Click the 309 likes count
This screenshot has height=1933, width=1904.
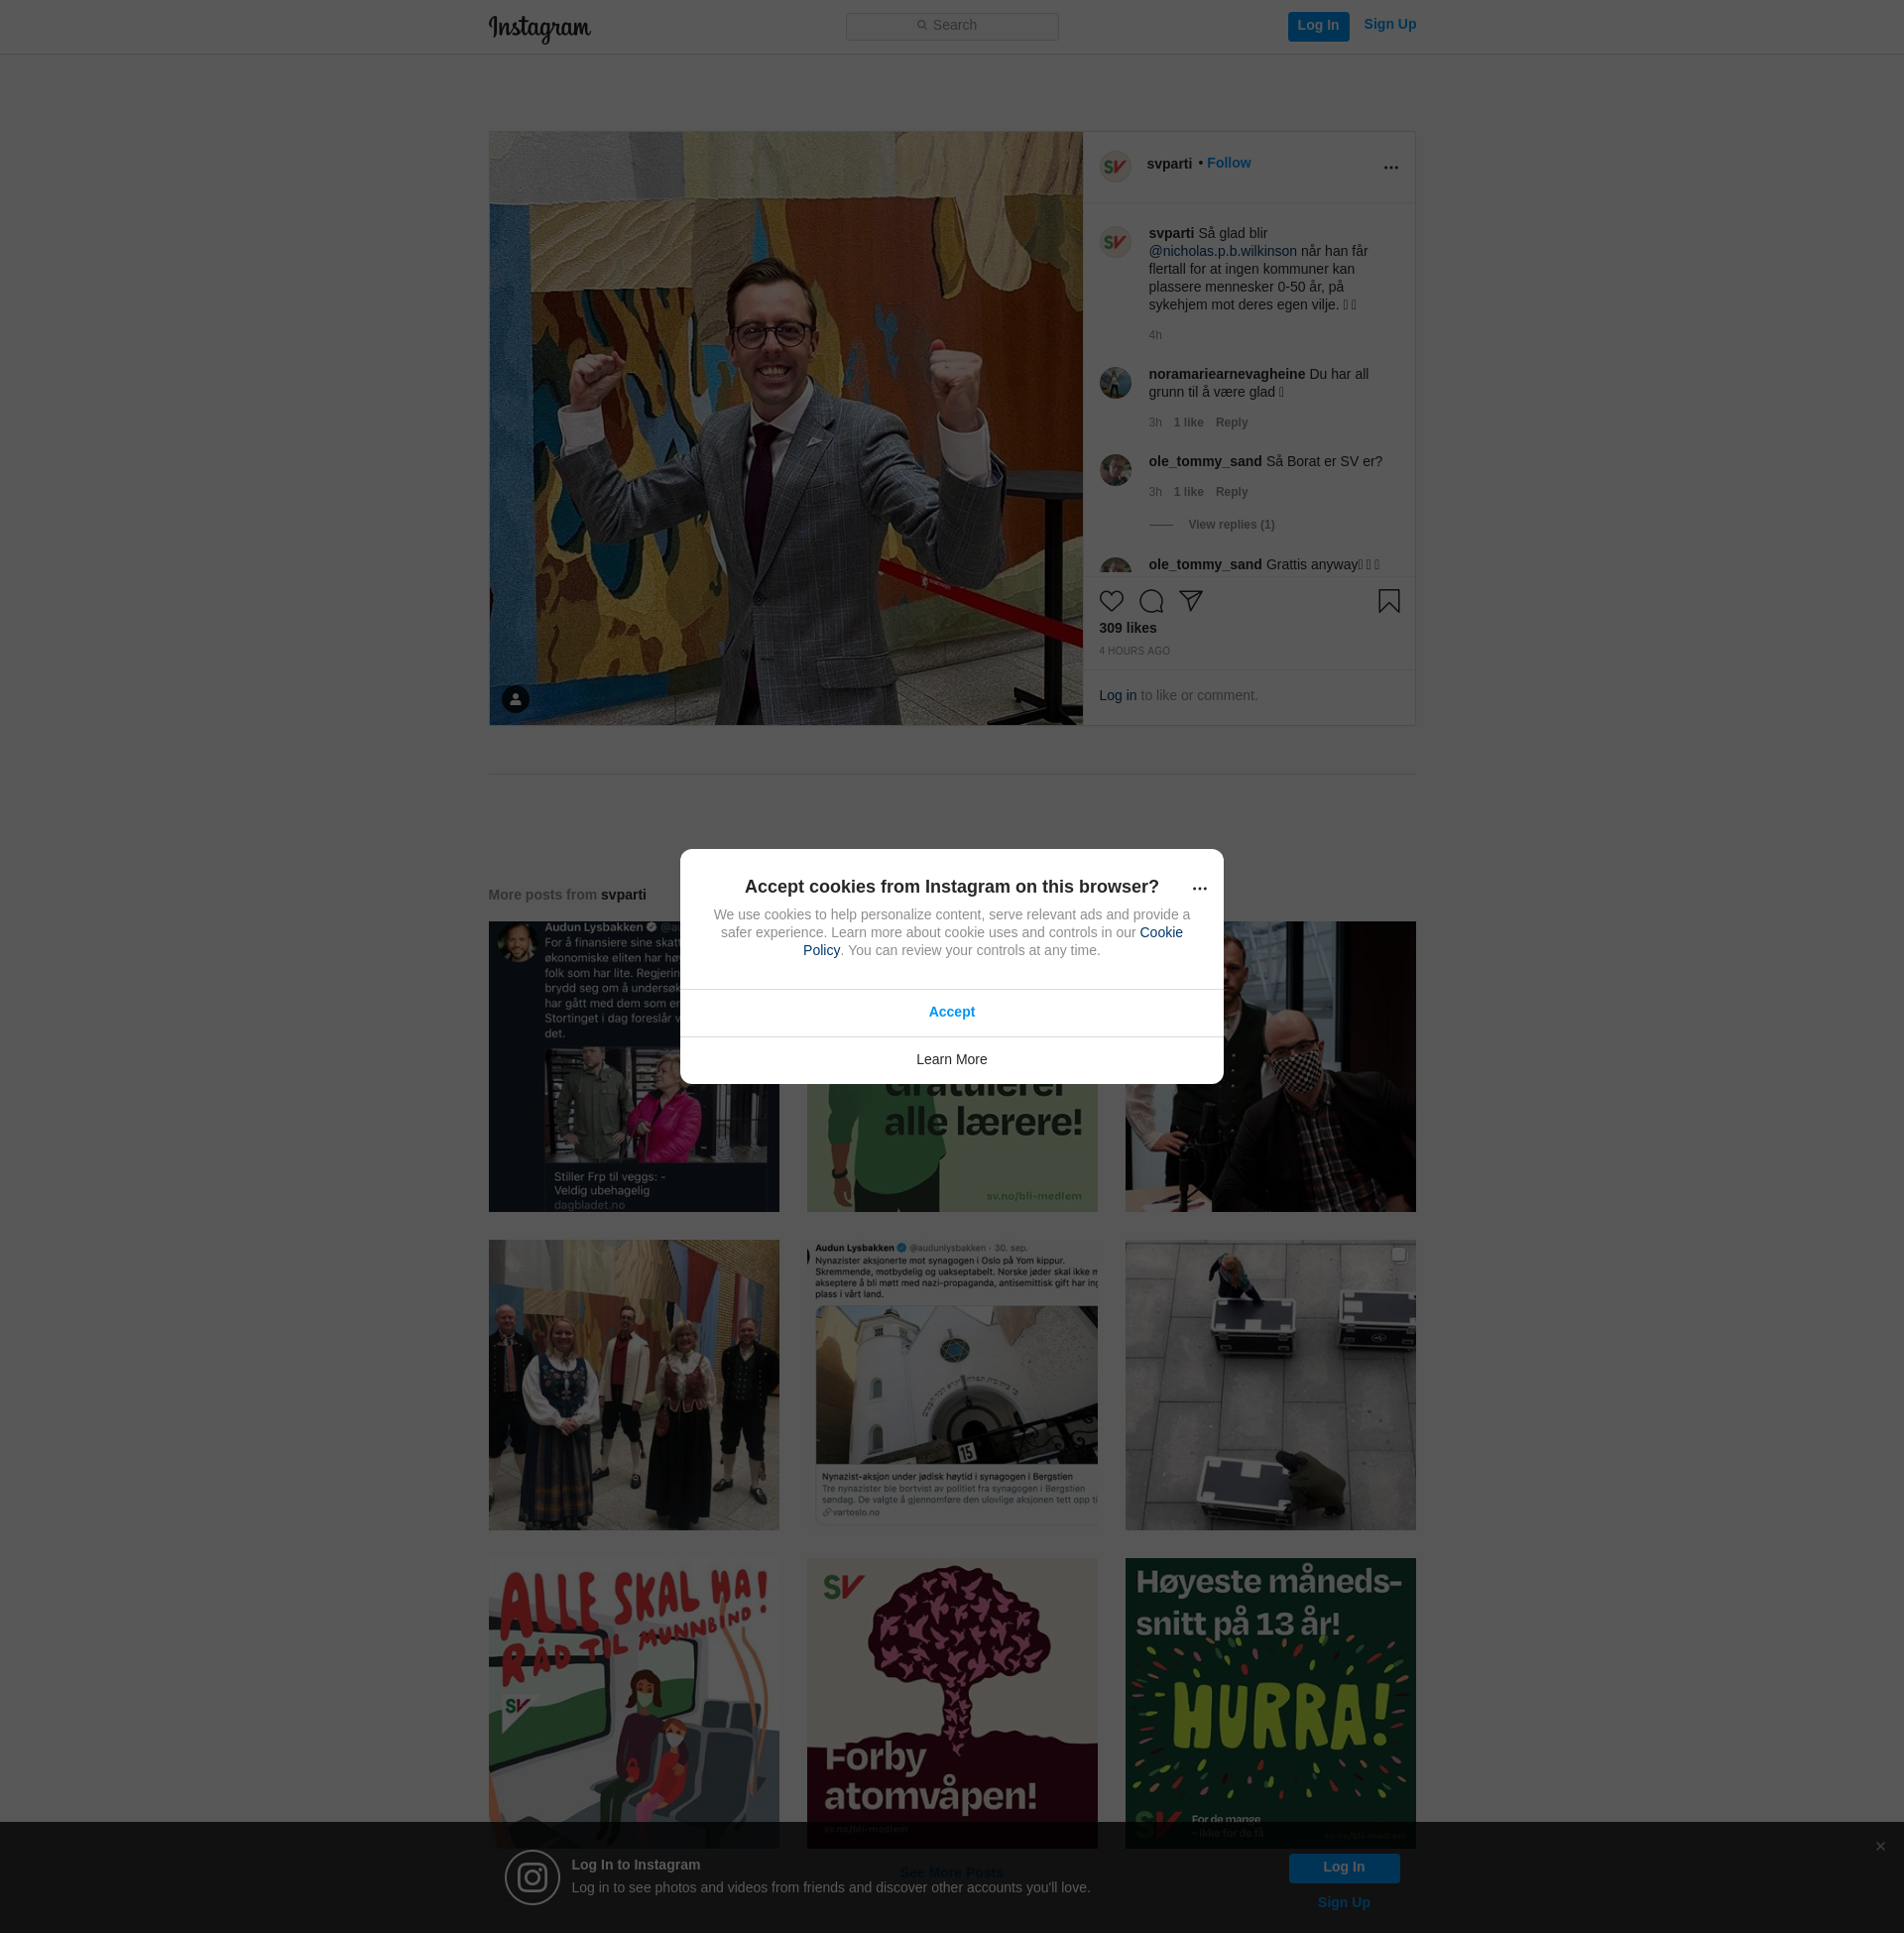click(x=1127, y=628)
